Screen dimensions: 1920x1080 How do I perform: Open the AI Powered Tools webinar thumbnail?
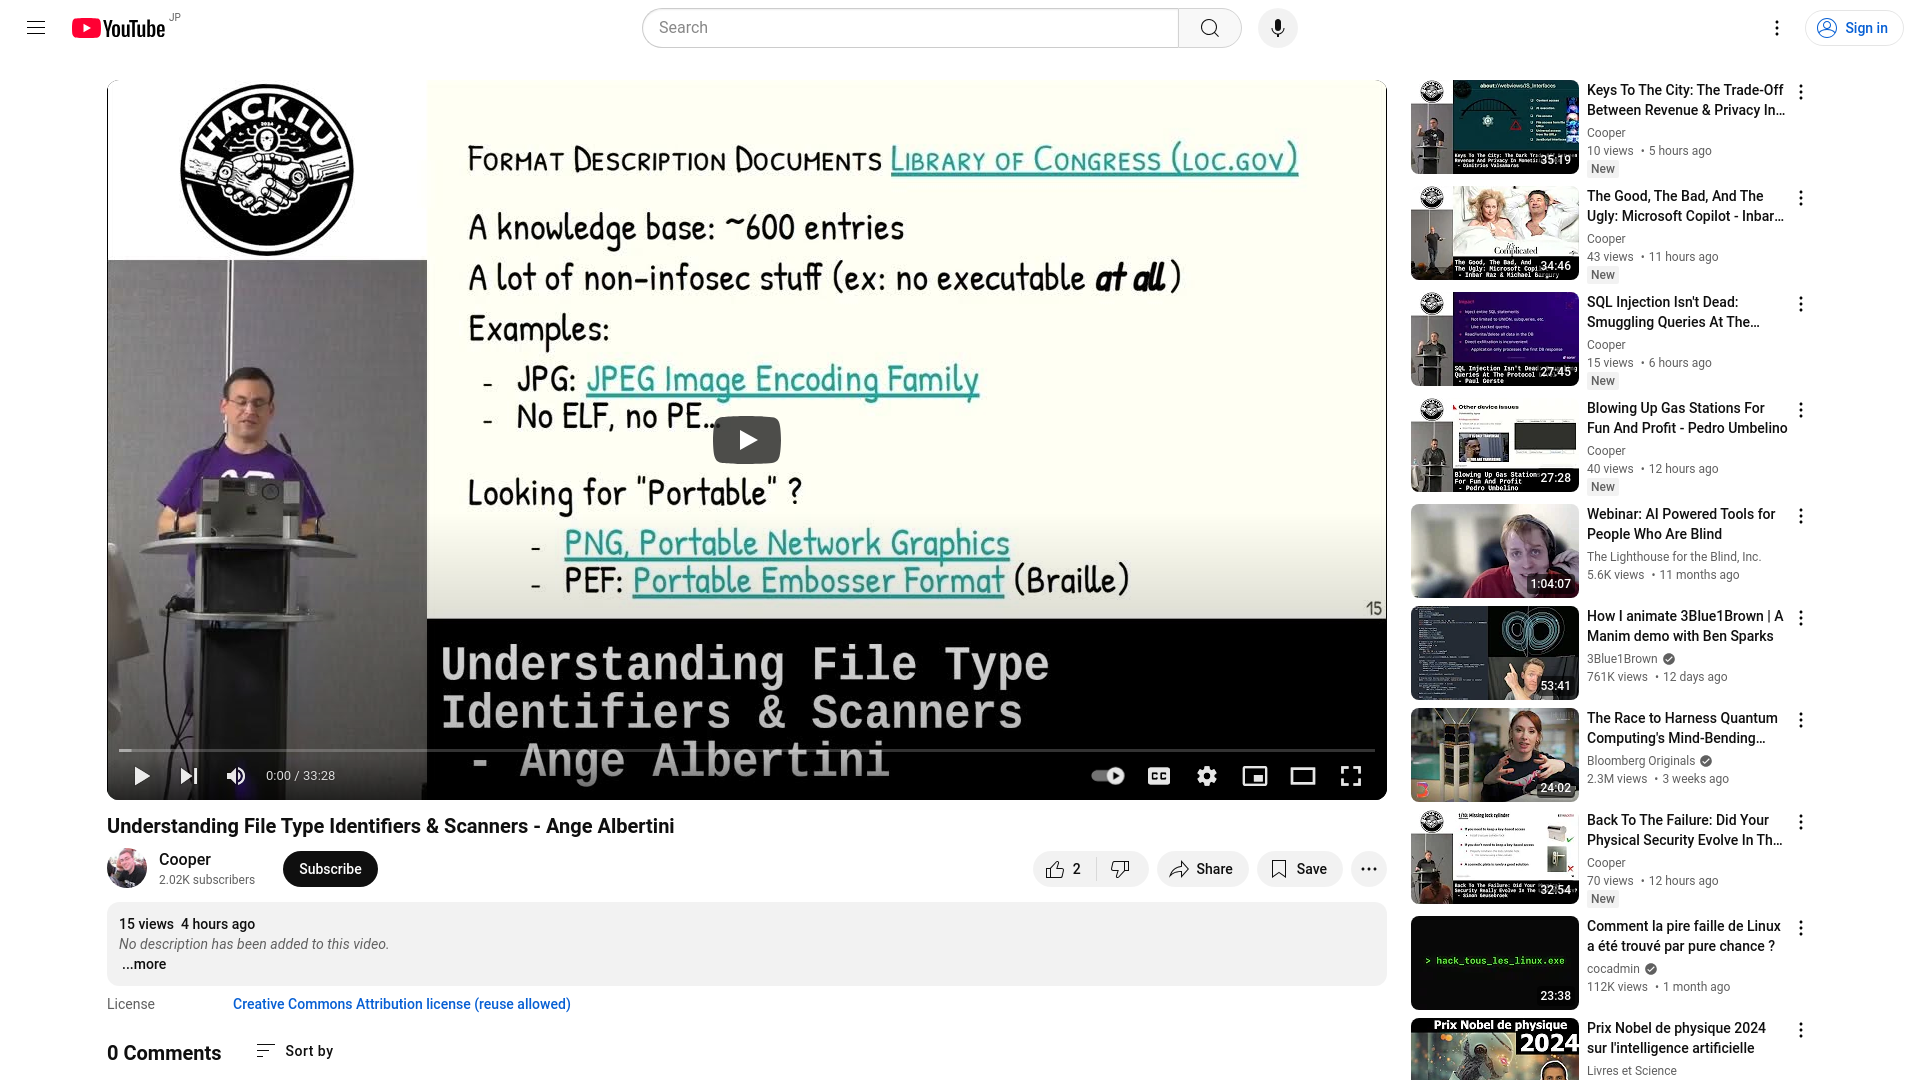click(1495, 551)
